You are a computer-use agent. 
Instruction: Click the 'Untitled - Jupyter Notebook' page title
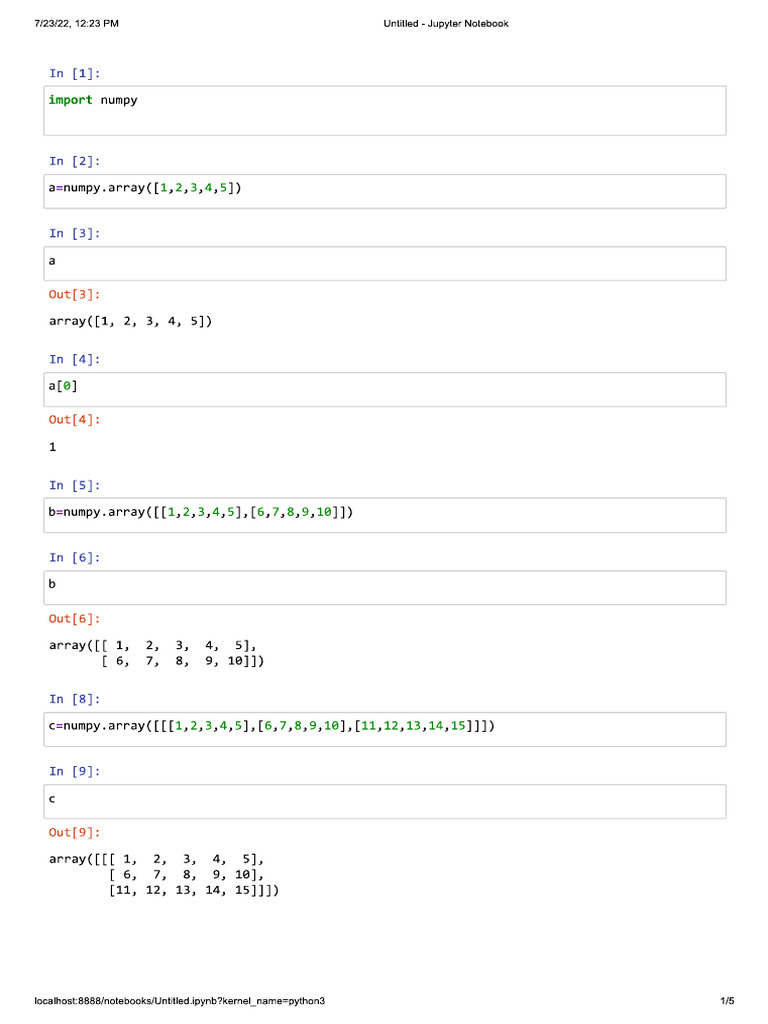(446, 24)
